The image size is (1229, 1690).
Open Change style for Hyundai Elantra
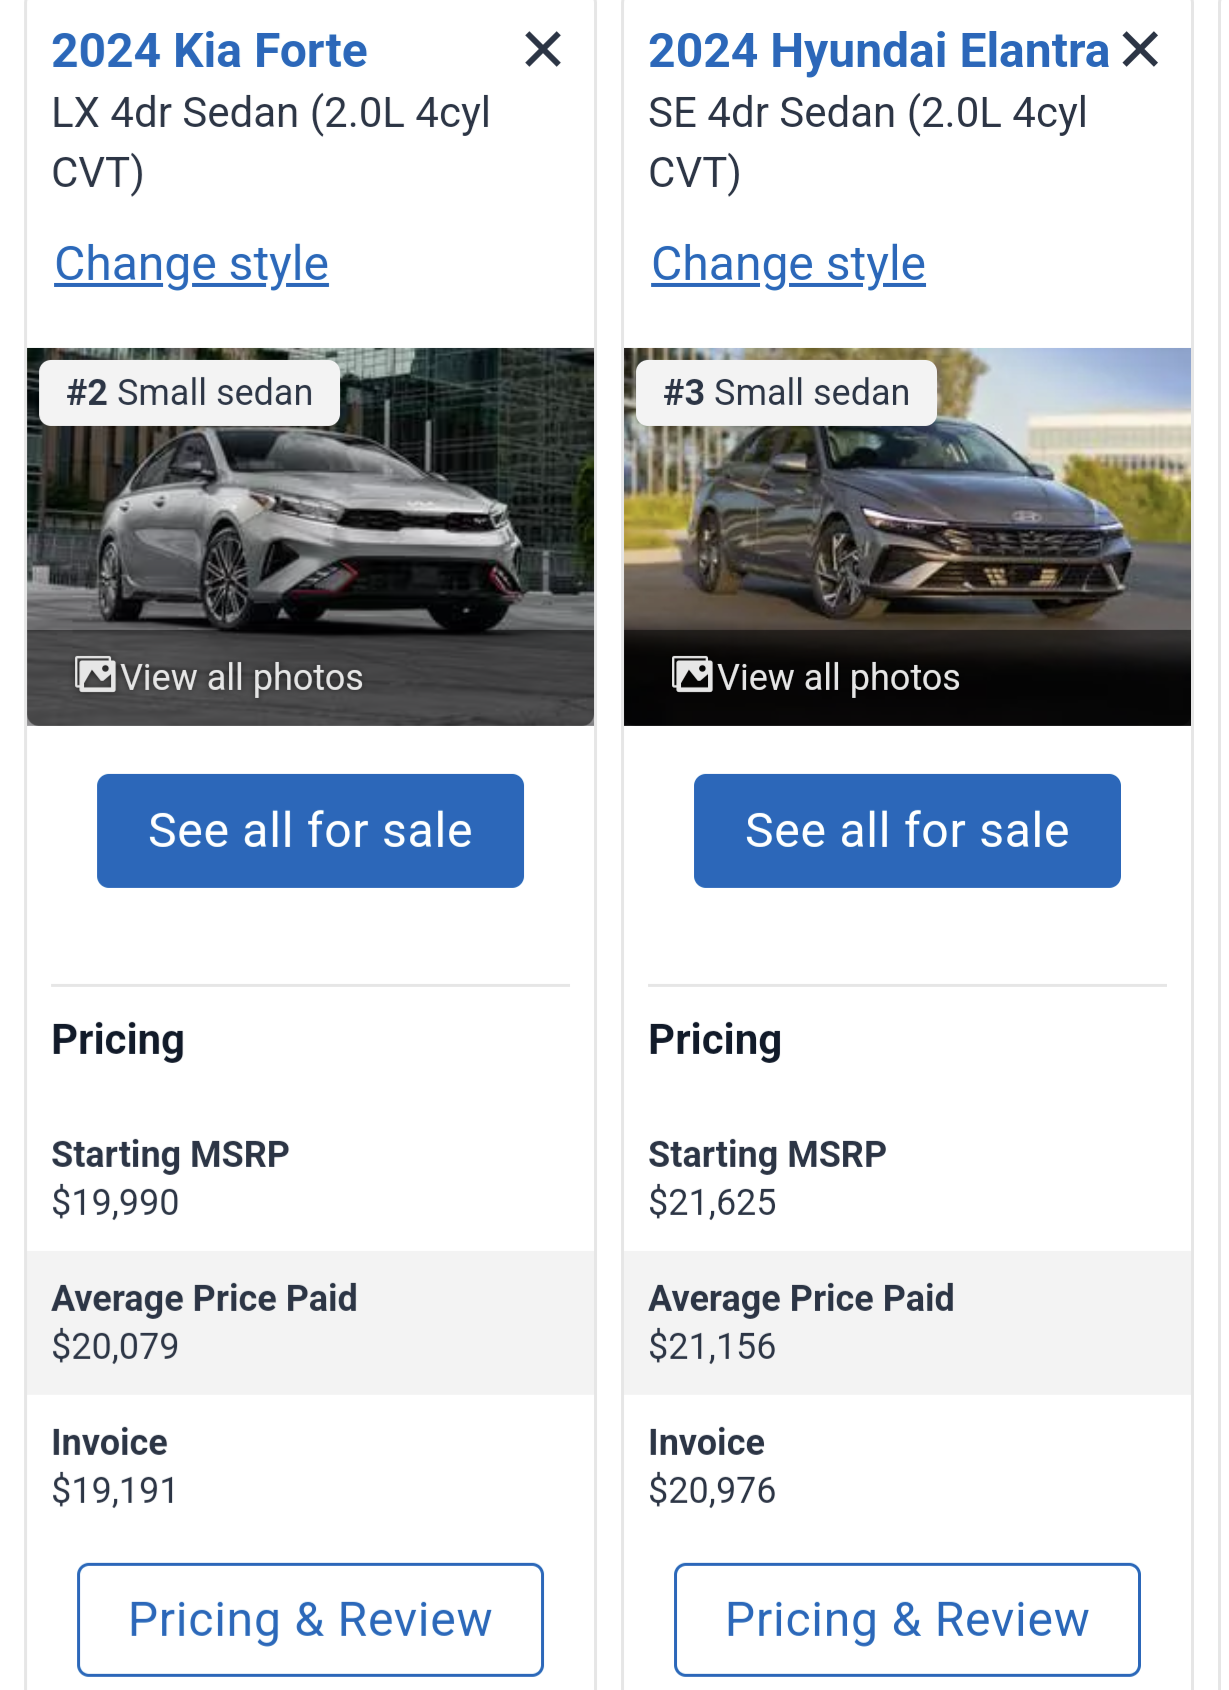click(788, 264)
